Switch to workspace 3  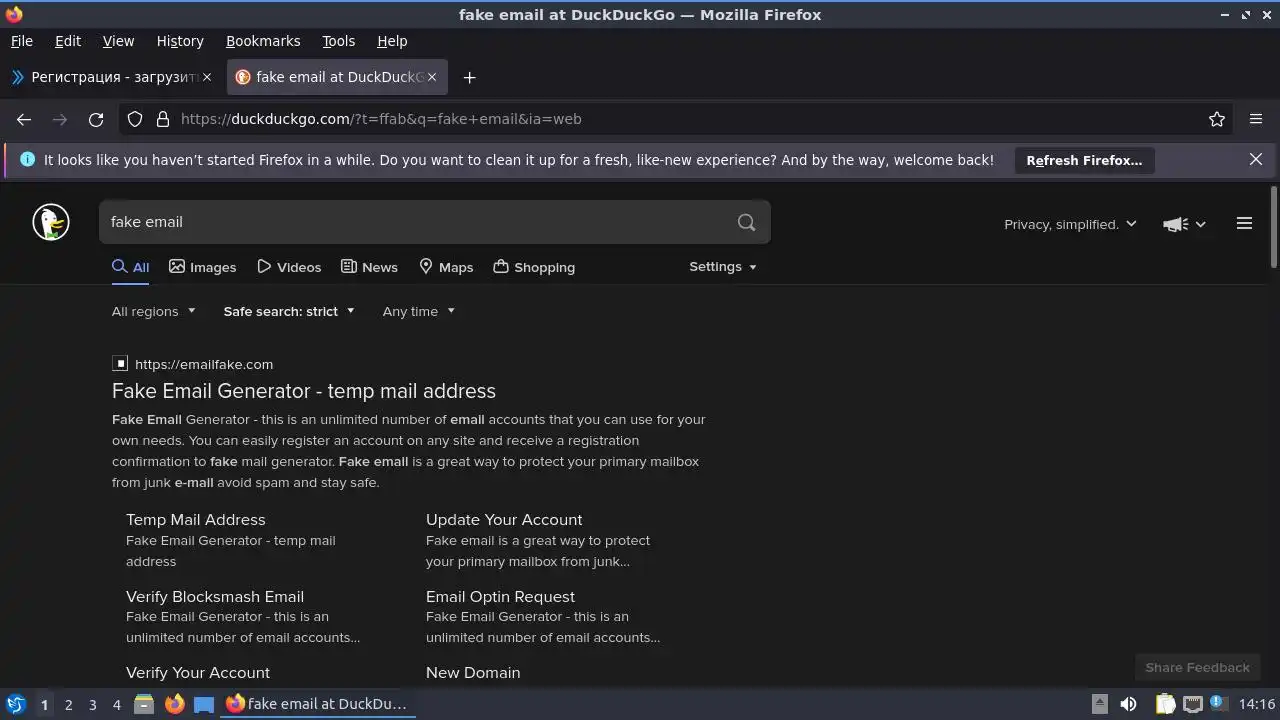click(x=92, y=704)
